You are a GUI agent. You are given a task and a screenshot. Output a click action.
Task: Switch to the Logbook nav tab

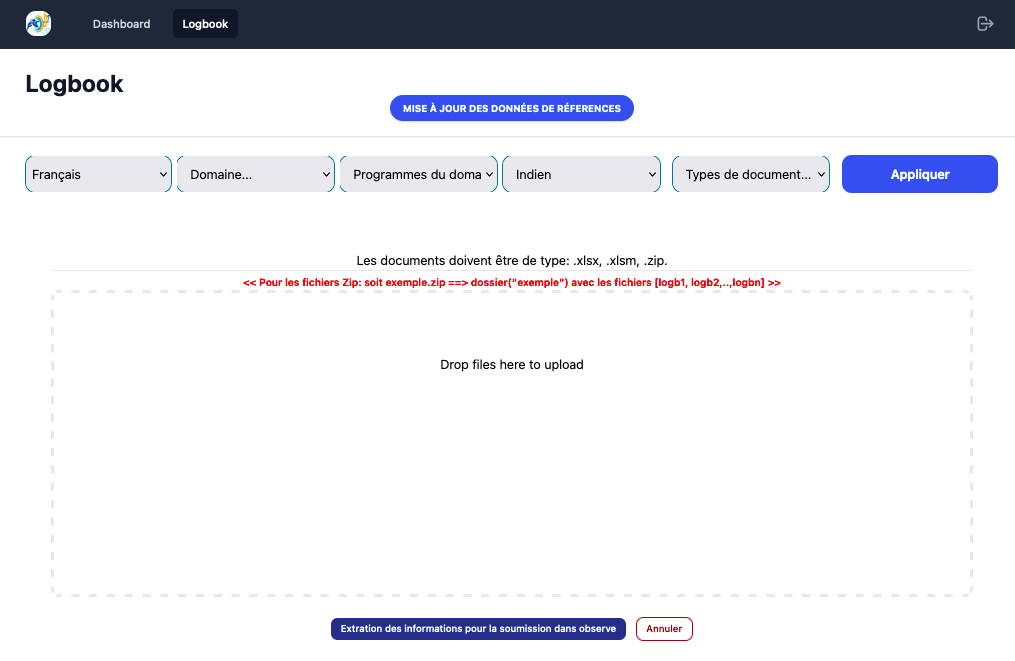click(x=205, y=24)
